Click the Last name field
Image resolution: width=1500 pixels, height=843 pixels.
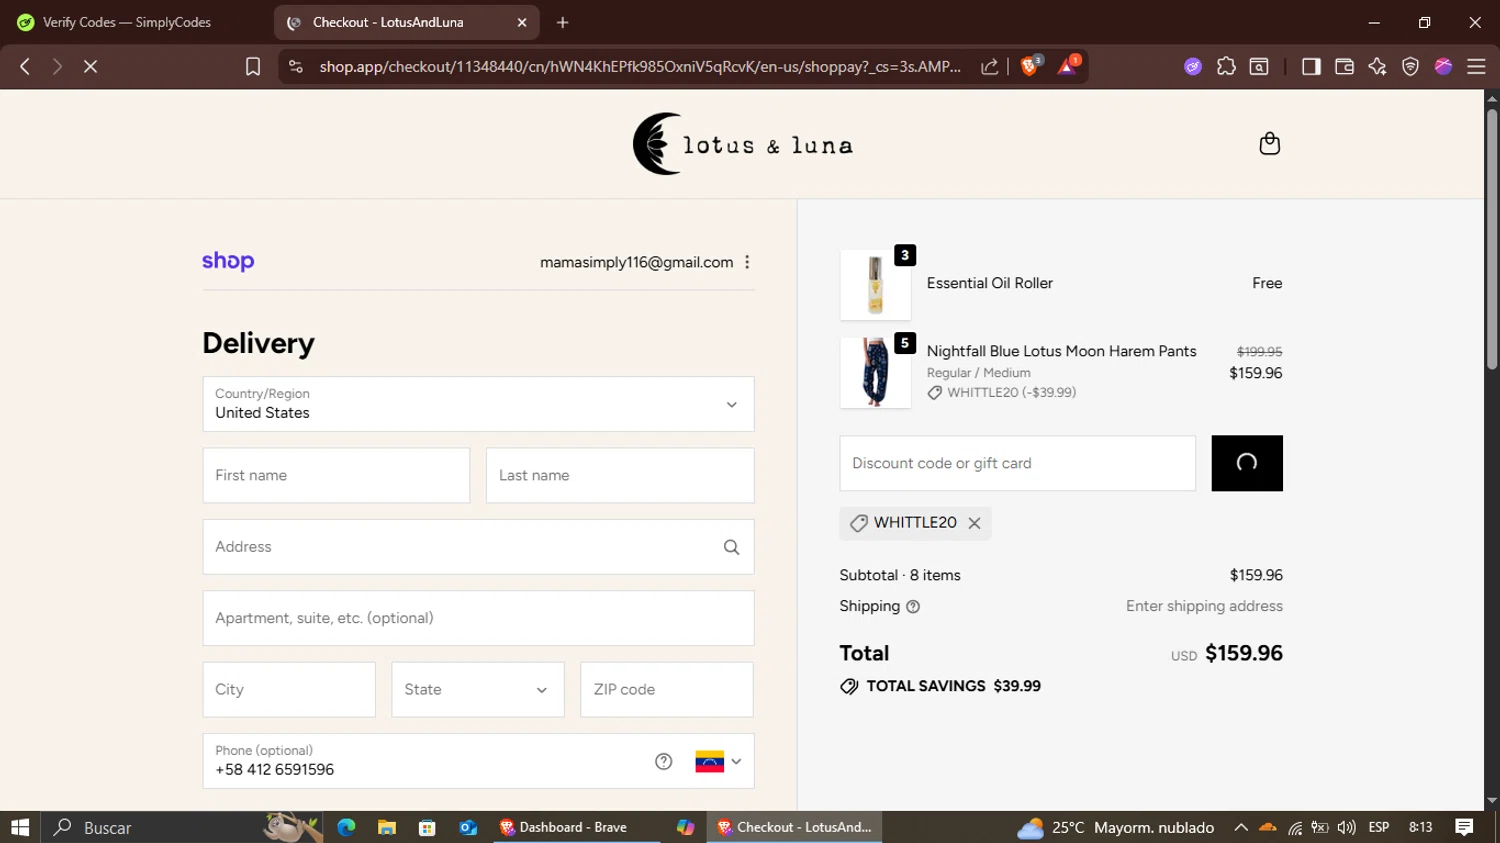click(620, 476)
